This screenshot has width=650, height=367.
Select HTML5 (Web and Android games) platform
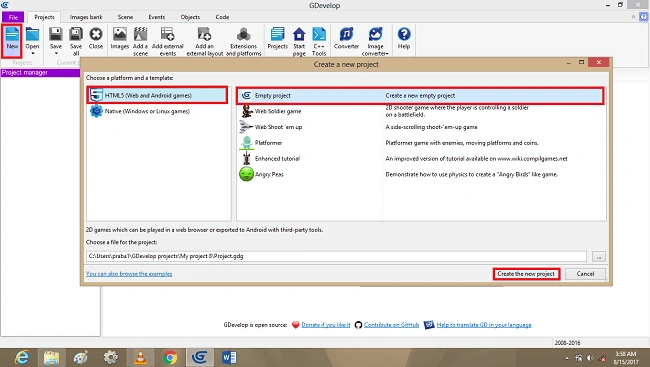point(158,95)
